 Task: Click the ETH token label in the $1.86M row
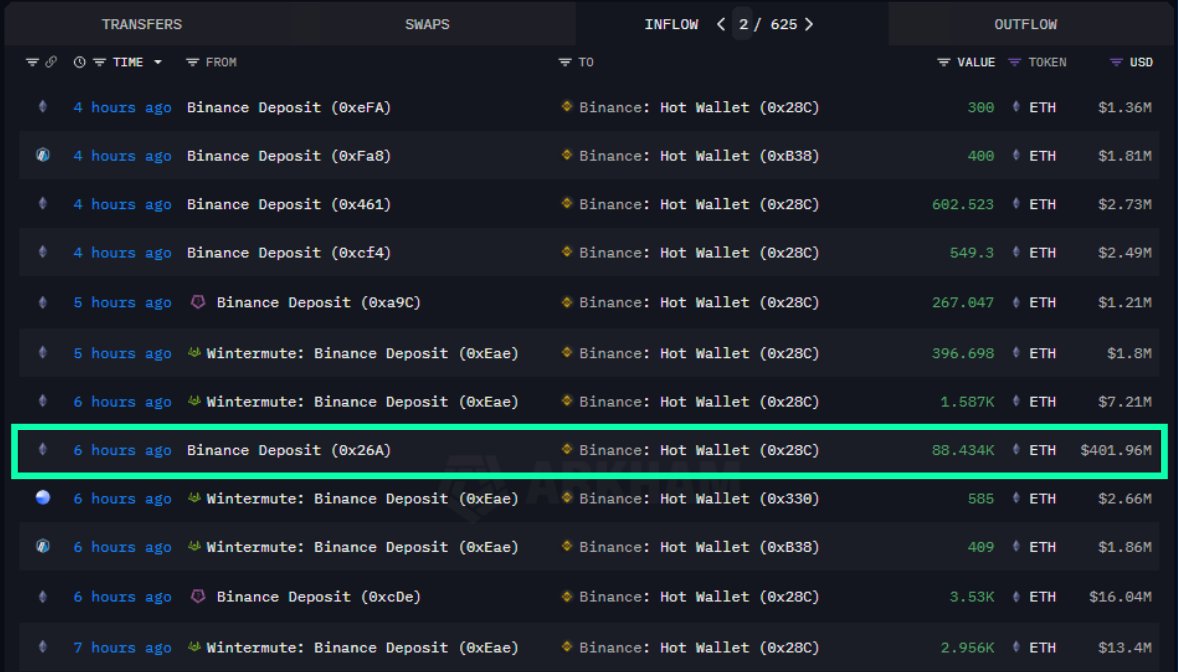coord(1042,547)
